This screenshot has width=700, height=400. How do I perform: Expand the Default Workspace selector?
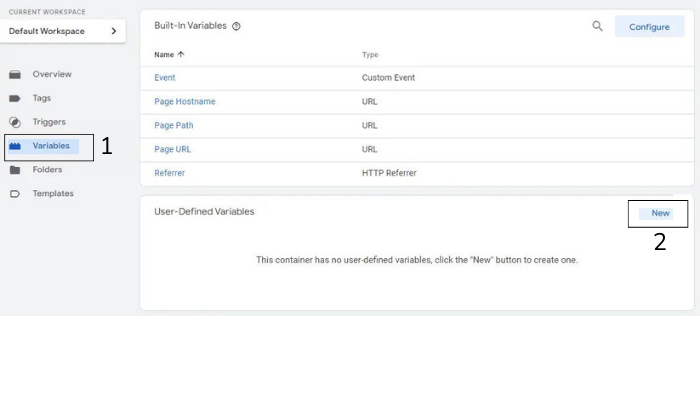tap(64, 31)
